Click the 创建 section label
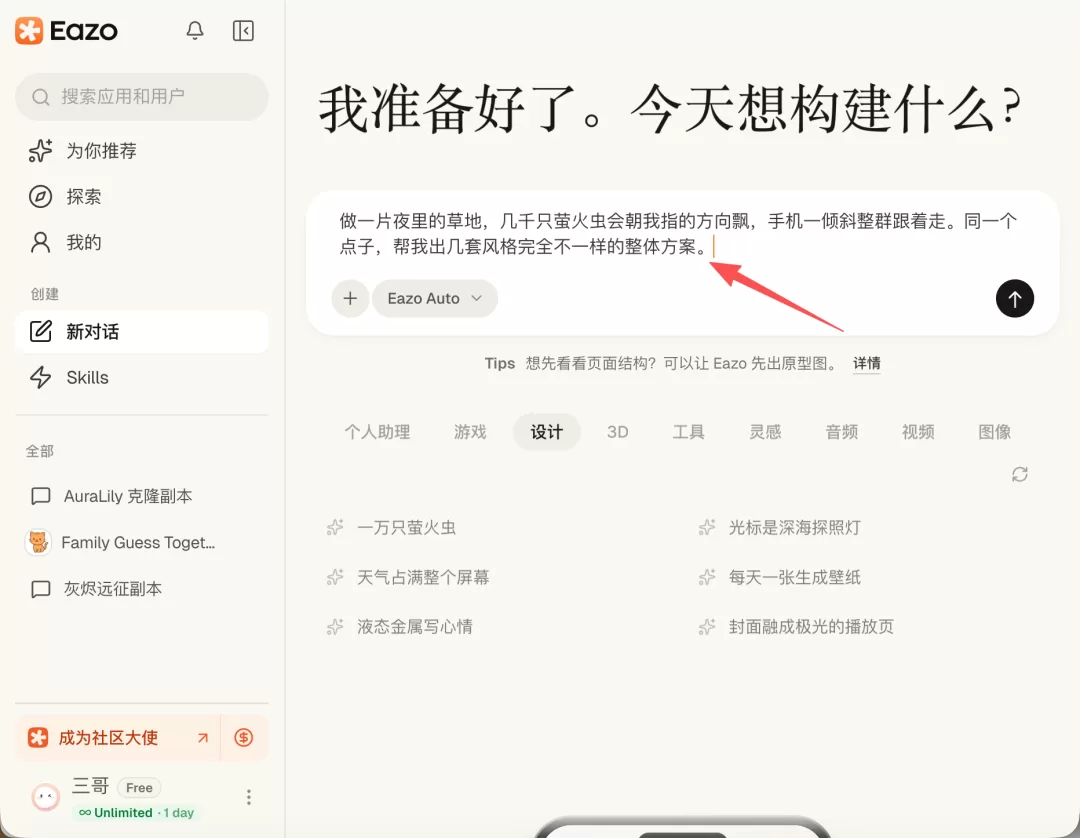This screenshot has height=838, width=1080. coord(45,294)
